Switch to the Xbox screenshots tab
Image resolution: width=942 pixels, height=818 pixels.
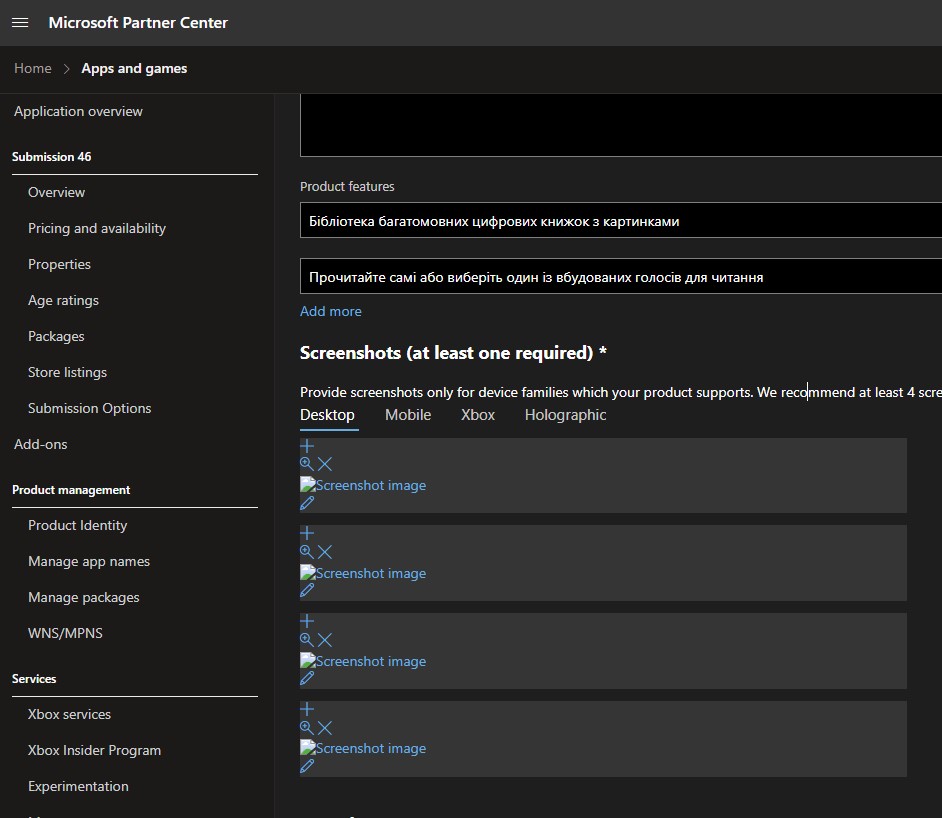click(478, 415)
